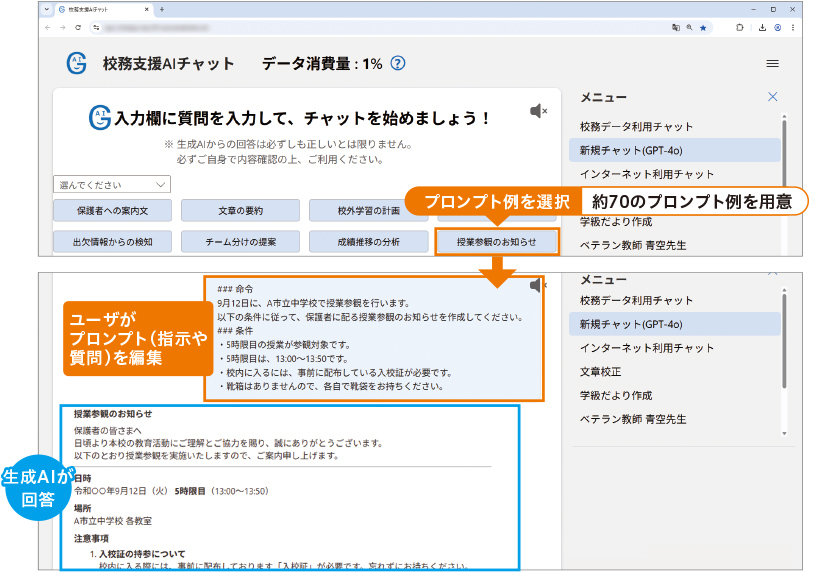The image size is (834, 572).
Task: Open a new browser tab with plus
Action: (x=162, y=9)
